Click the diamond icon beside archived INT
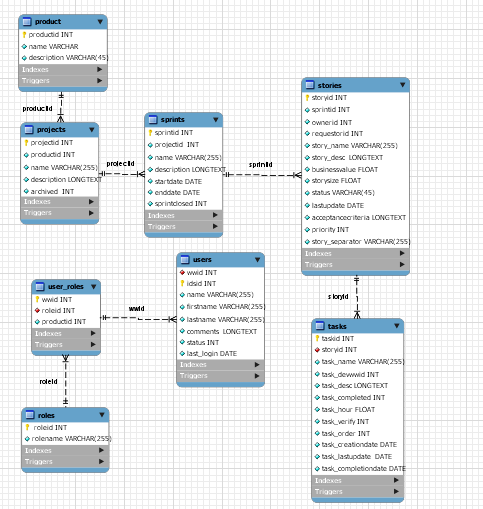 coord(26,191)
